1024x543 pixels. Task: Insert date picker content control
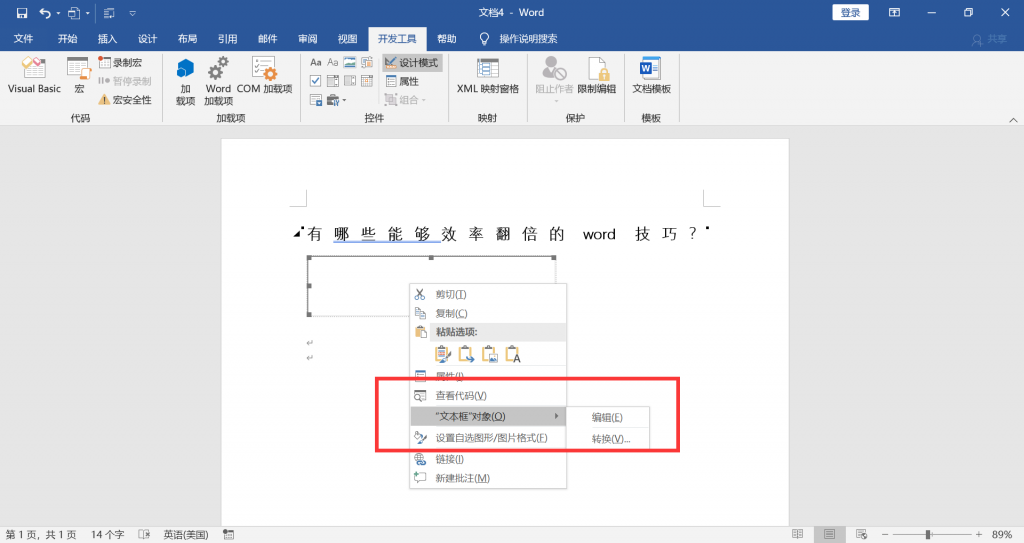[x=367, y=81]
